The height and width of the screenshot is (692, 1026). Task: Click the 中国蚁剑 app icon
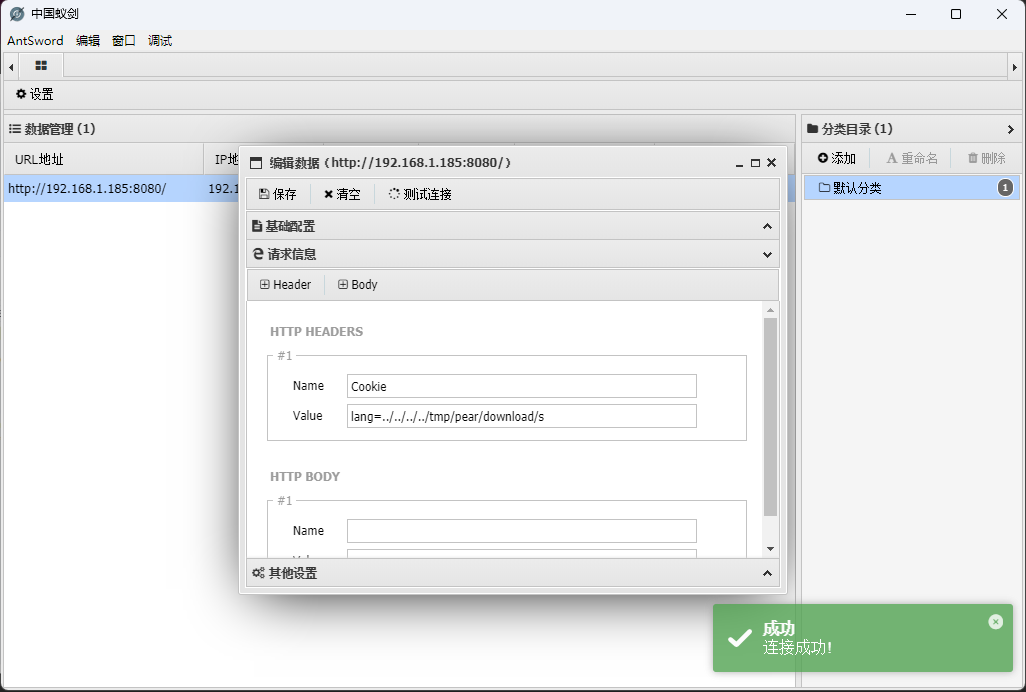(17, 14)
